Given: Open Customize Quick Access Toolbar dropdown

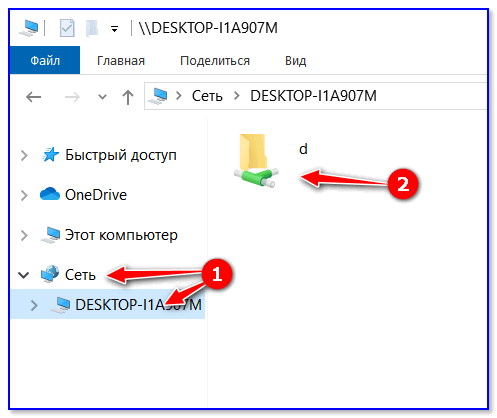Looking at the screenshot, I should [x=114, y=29].
